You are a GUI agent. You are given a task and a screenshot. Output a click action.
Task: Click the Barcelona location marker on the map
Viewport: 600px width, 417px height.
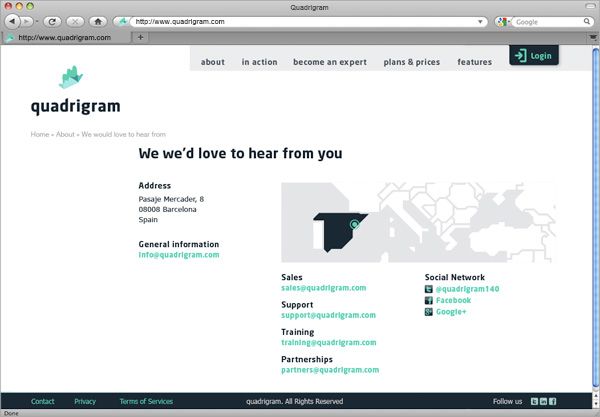355,224
